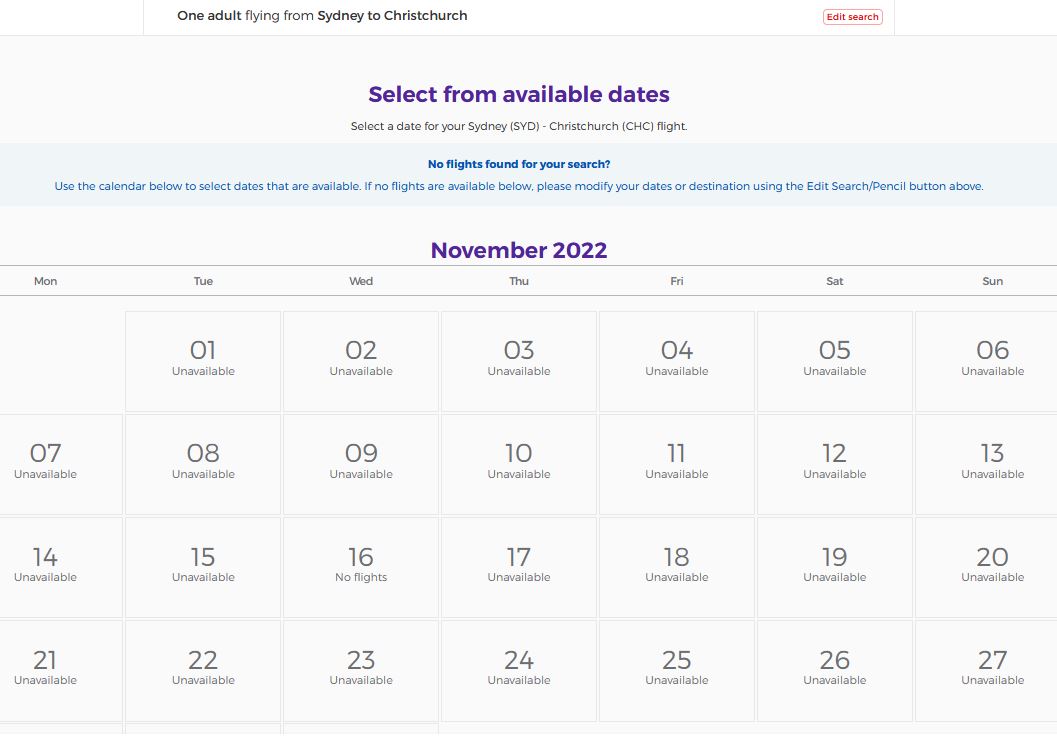Pick November 03 on the calendar
Image resolution: width=1057 pixels, height=749 pixels.
[x=519, y=360]
